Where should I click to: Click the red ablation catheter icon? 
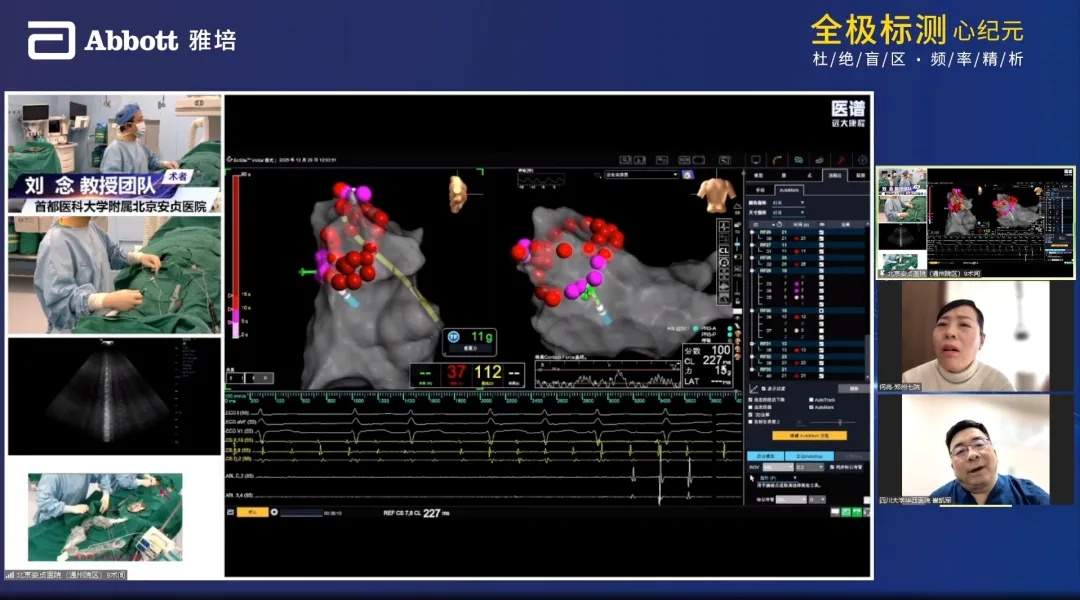point(839,159)
